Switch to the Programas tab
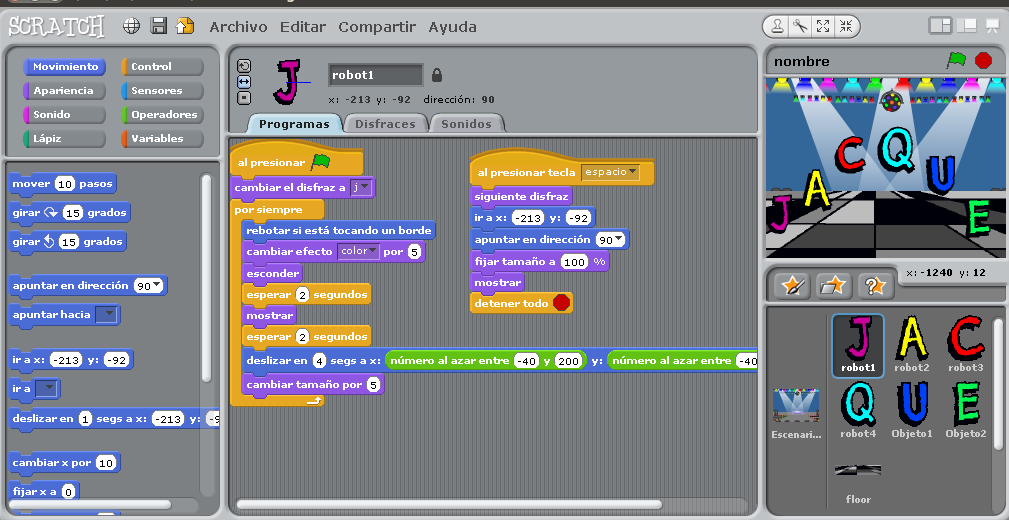This screenshot has width=1009, height=520. click(294, 124)
